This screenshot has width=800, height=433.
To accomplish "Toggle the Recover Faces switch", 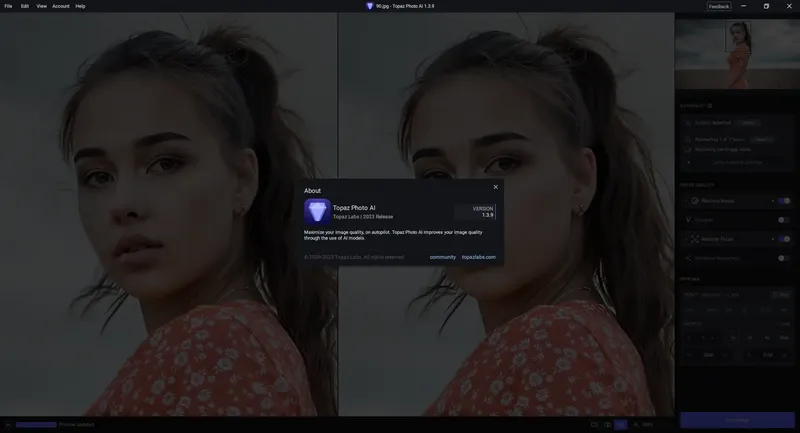I will [x=784, y=239].
